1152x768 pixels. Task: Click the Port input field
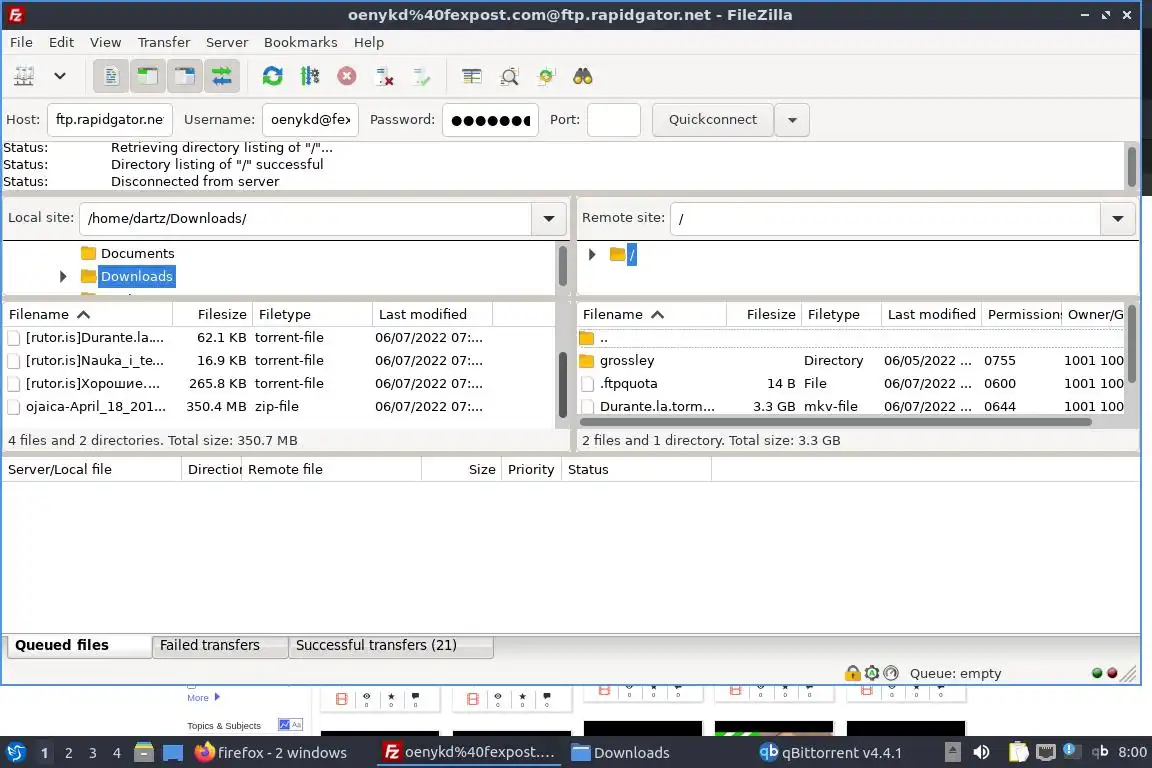[x=613, y=120]
